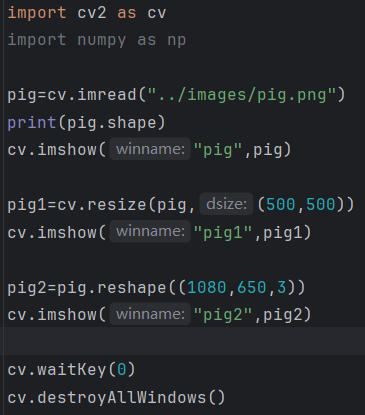365x415 pixels.
Task: Click the "../images/pig.png" path string
Action: pyautogui.click(x=241, y=95)
